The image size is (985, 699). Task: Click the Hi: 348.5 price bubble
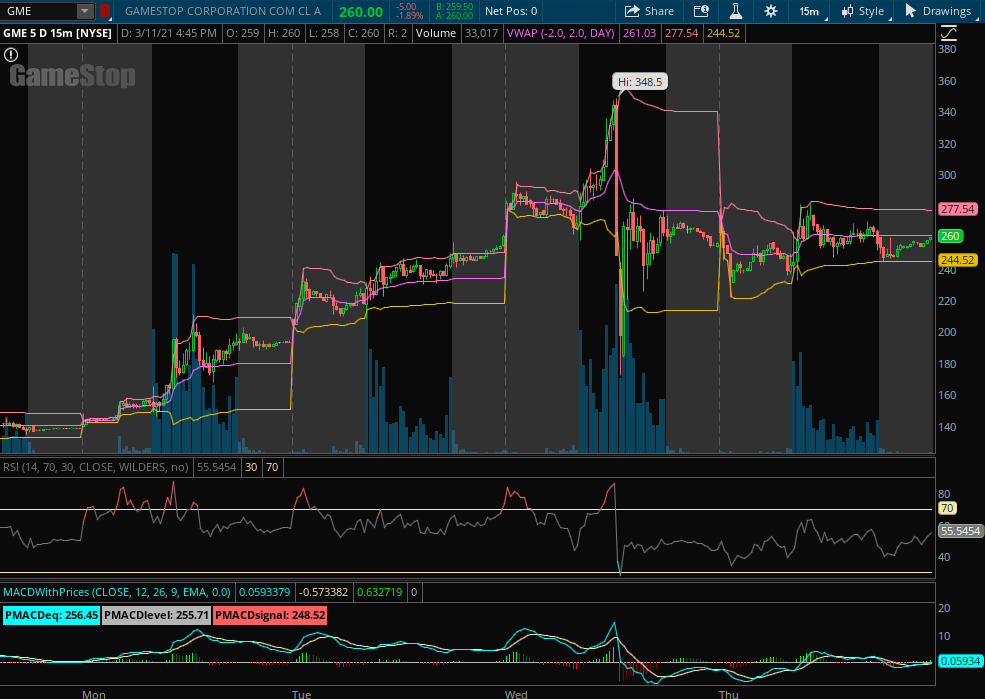[640, 82]
